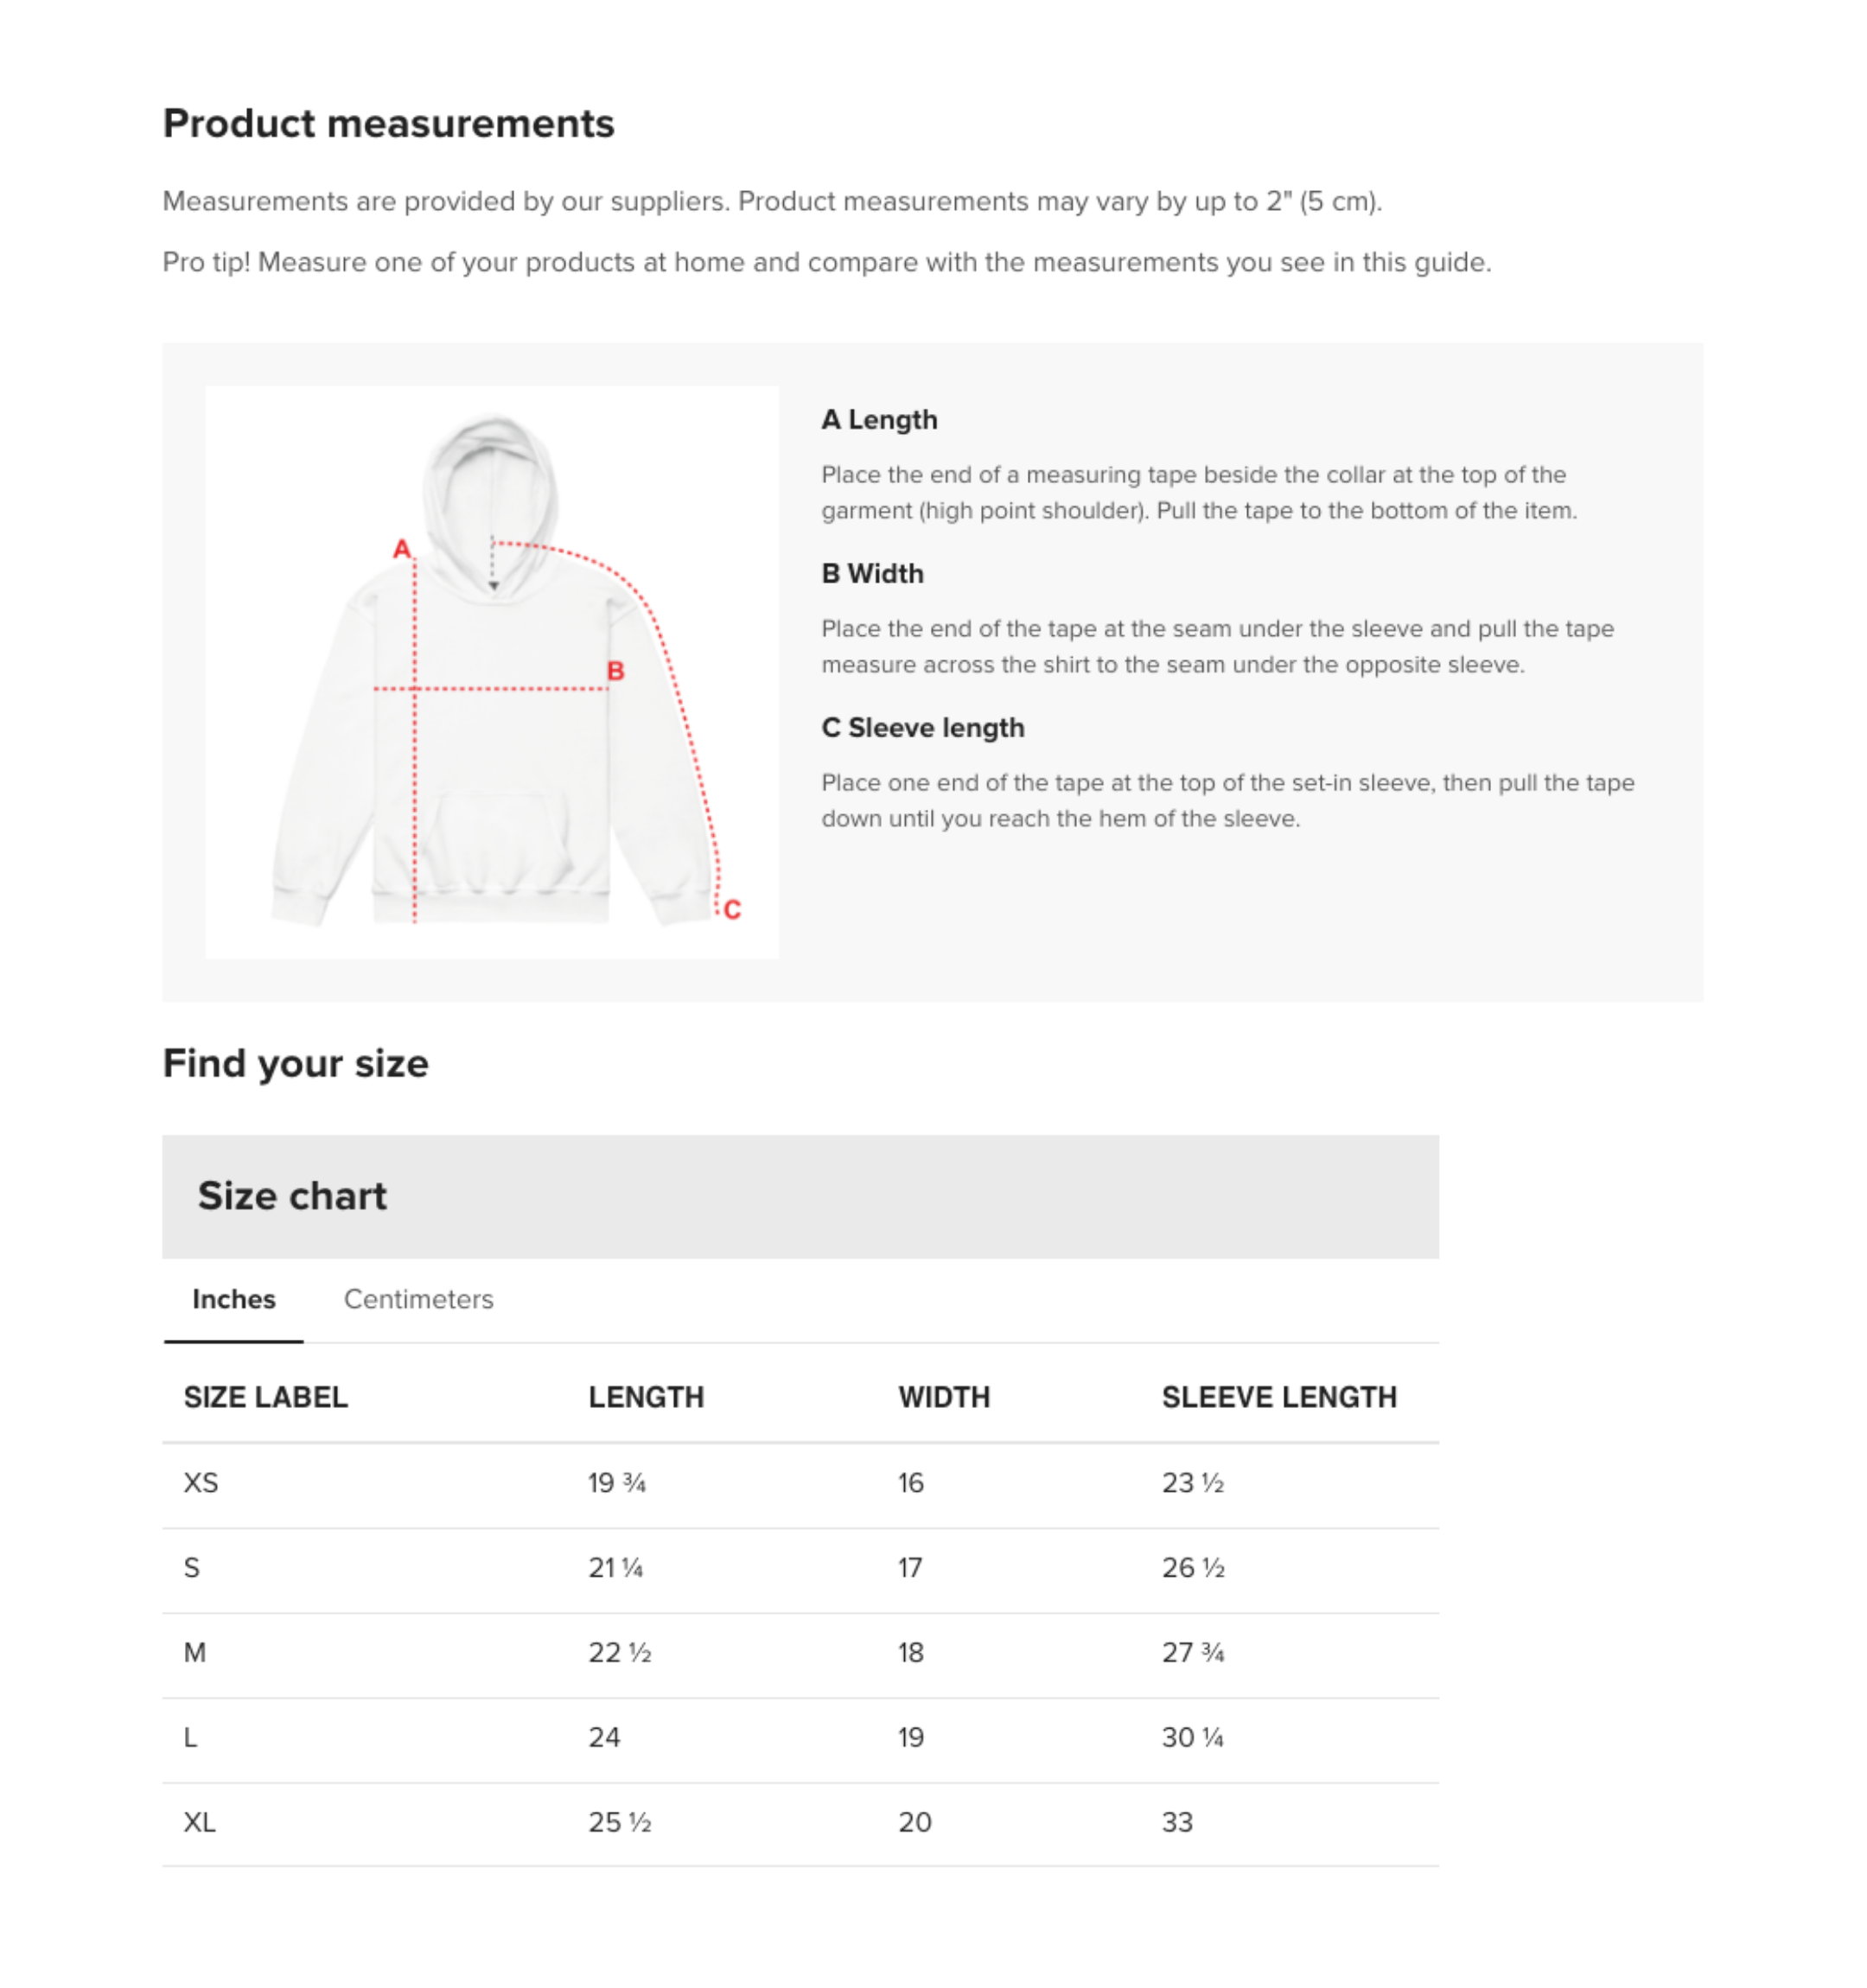Click the red B label on the hoodie
This screenshot has height=1988, width=1867.
pos(616,671)
